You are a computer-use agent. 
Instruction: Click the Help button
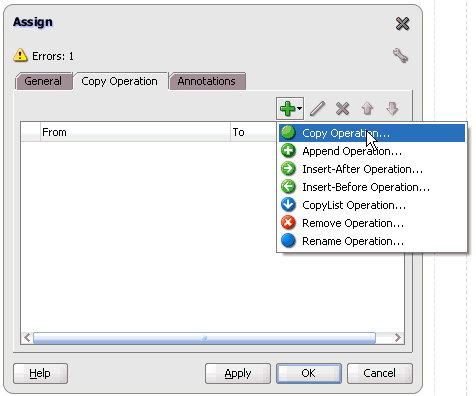40,373
